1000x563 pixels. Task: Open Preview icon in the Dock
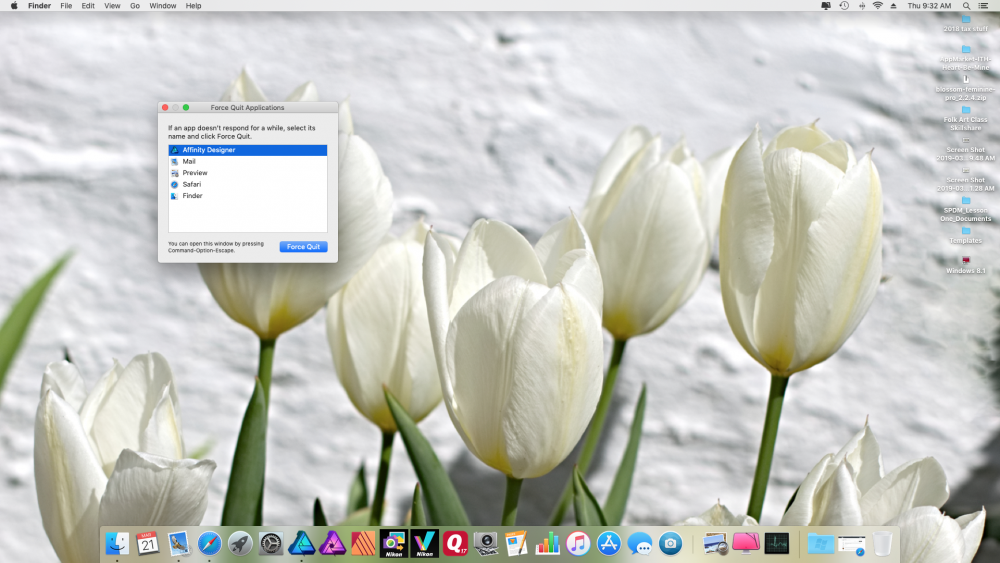pos(715,544)
